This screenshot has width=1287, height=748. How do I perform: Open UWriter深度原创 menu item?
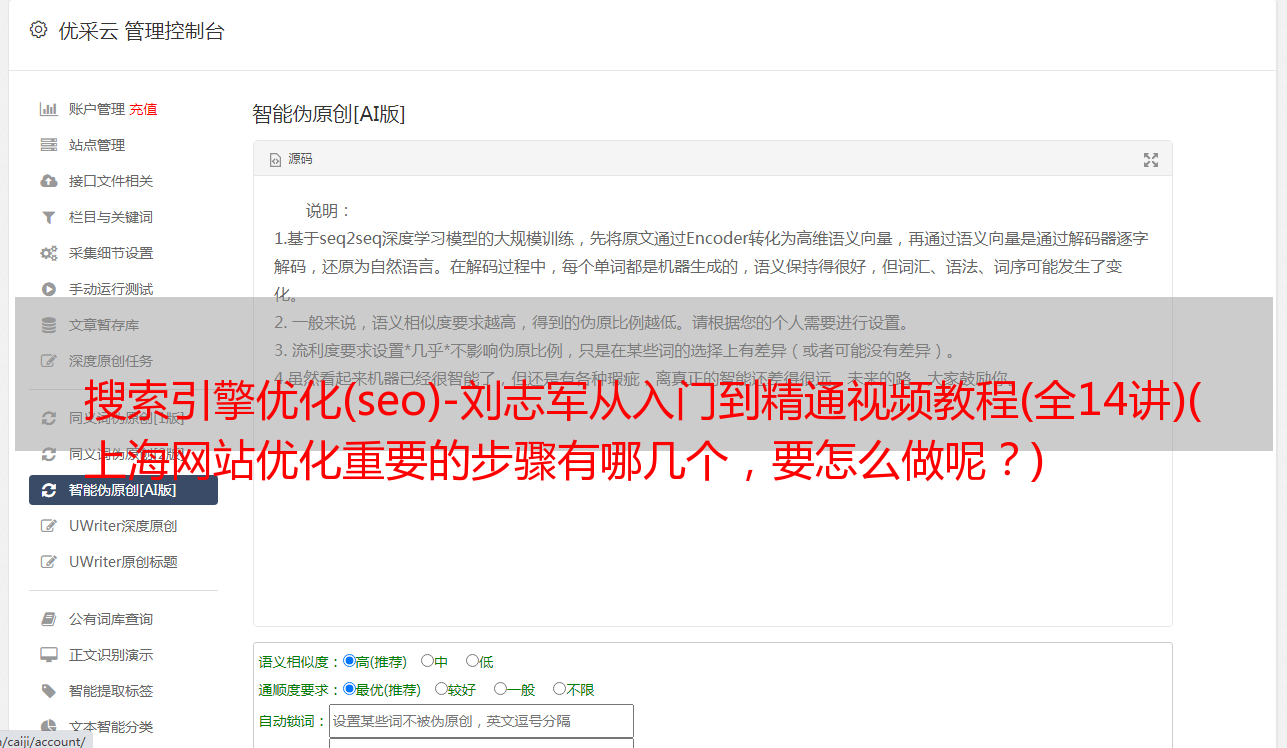pos(123,526)
